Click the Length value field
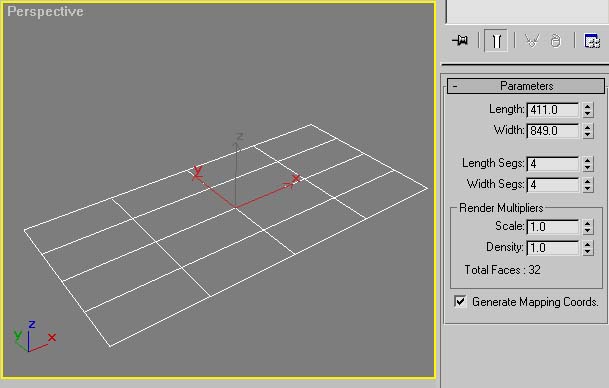The image size is (609, 388). click(x=553, y=110)
